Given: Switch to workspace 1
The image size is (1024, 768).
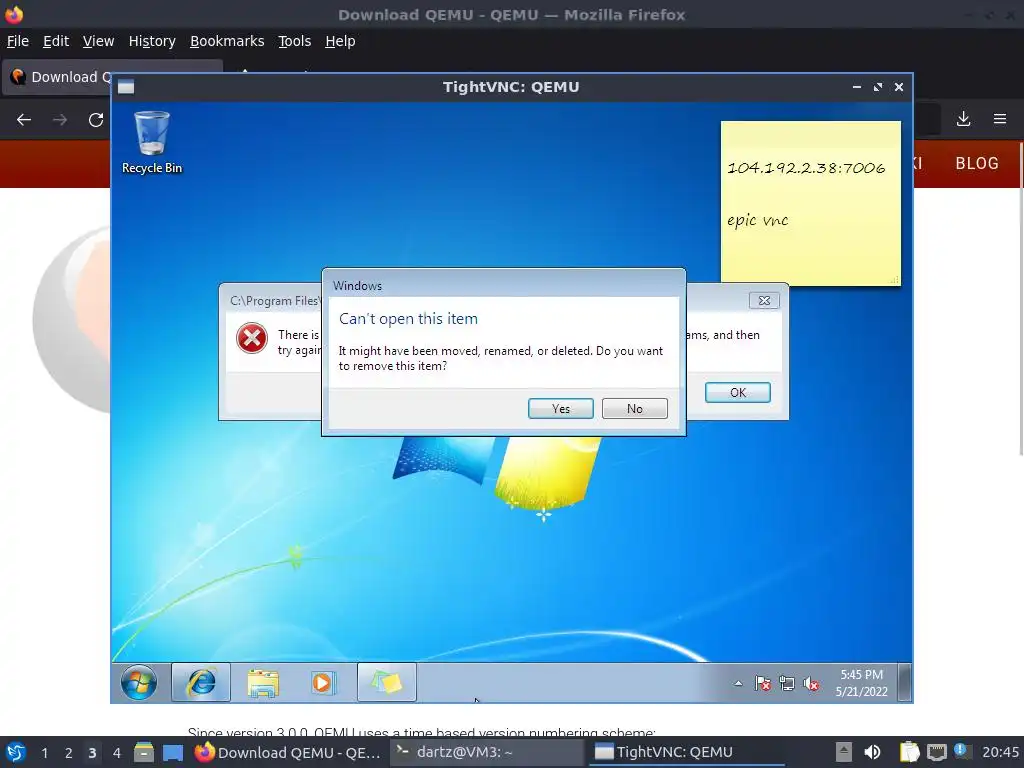Looking at the screenshot, I should (44, 753).
